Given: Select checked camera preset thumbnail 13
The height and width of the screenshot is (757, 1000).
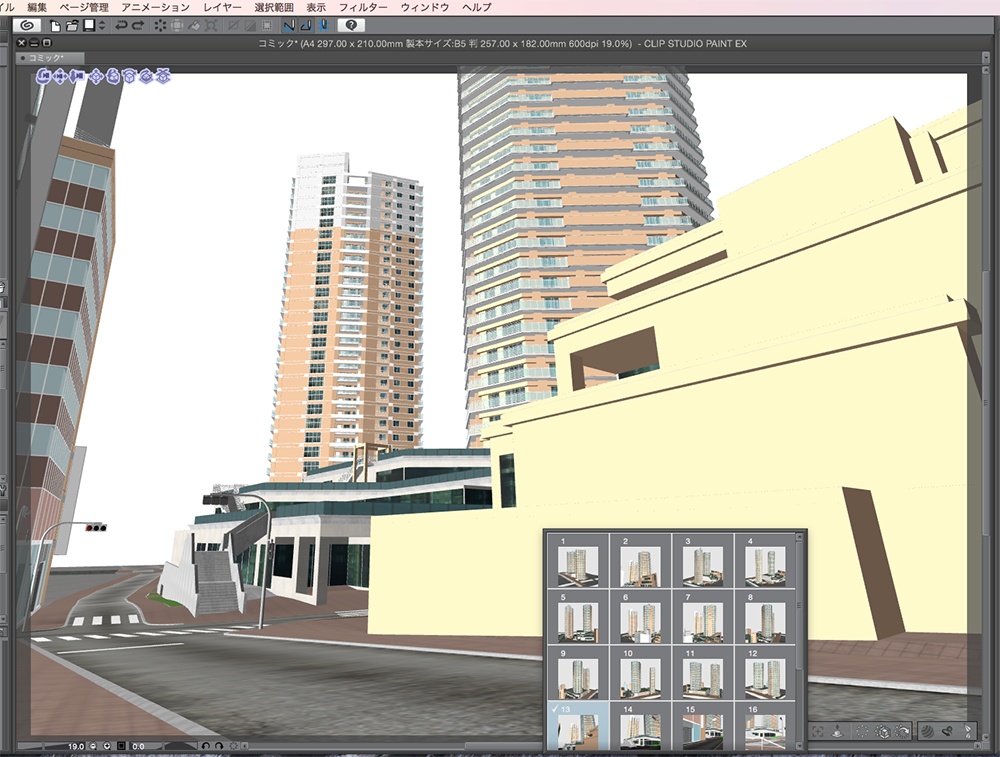Looking at the screenshot, I should (578, 726).
